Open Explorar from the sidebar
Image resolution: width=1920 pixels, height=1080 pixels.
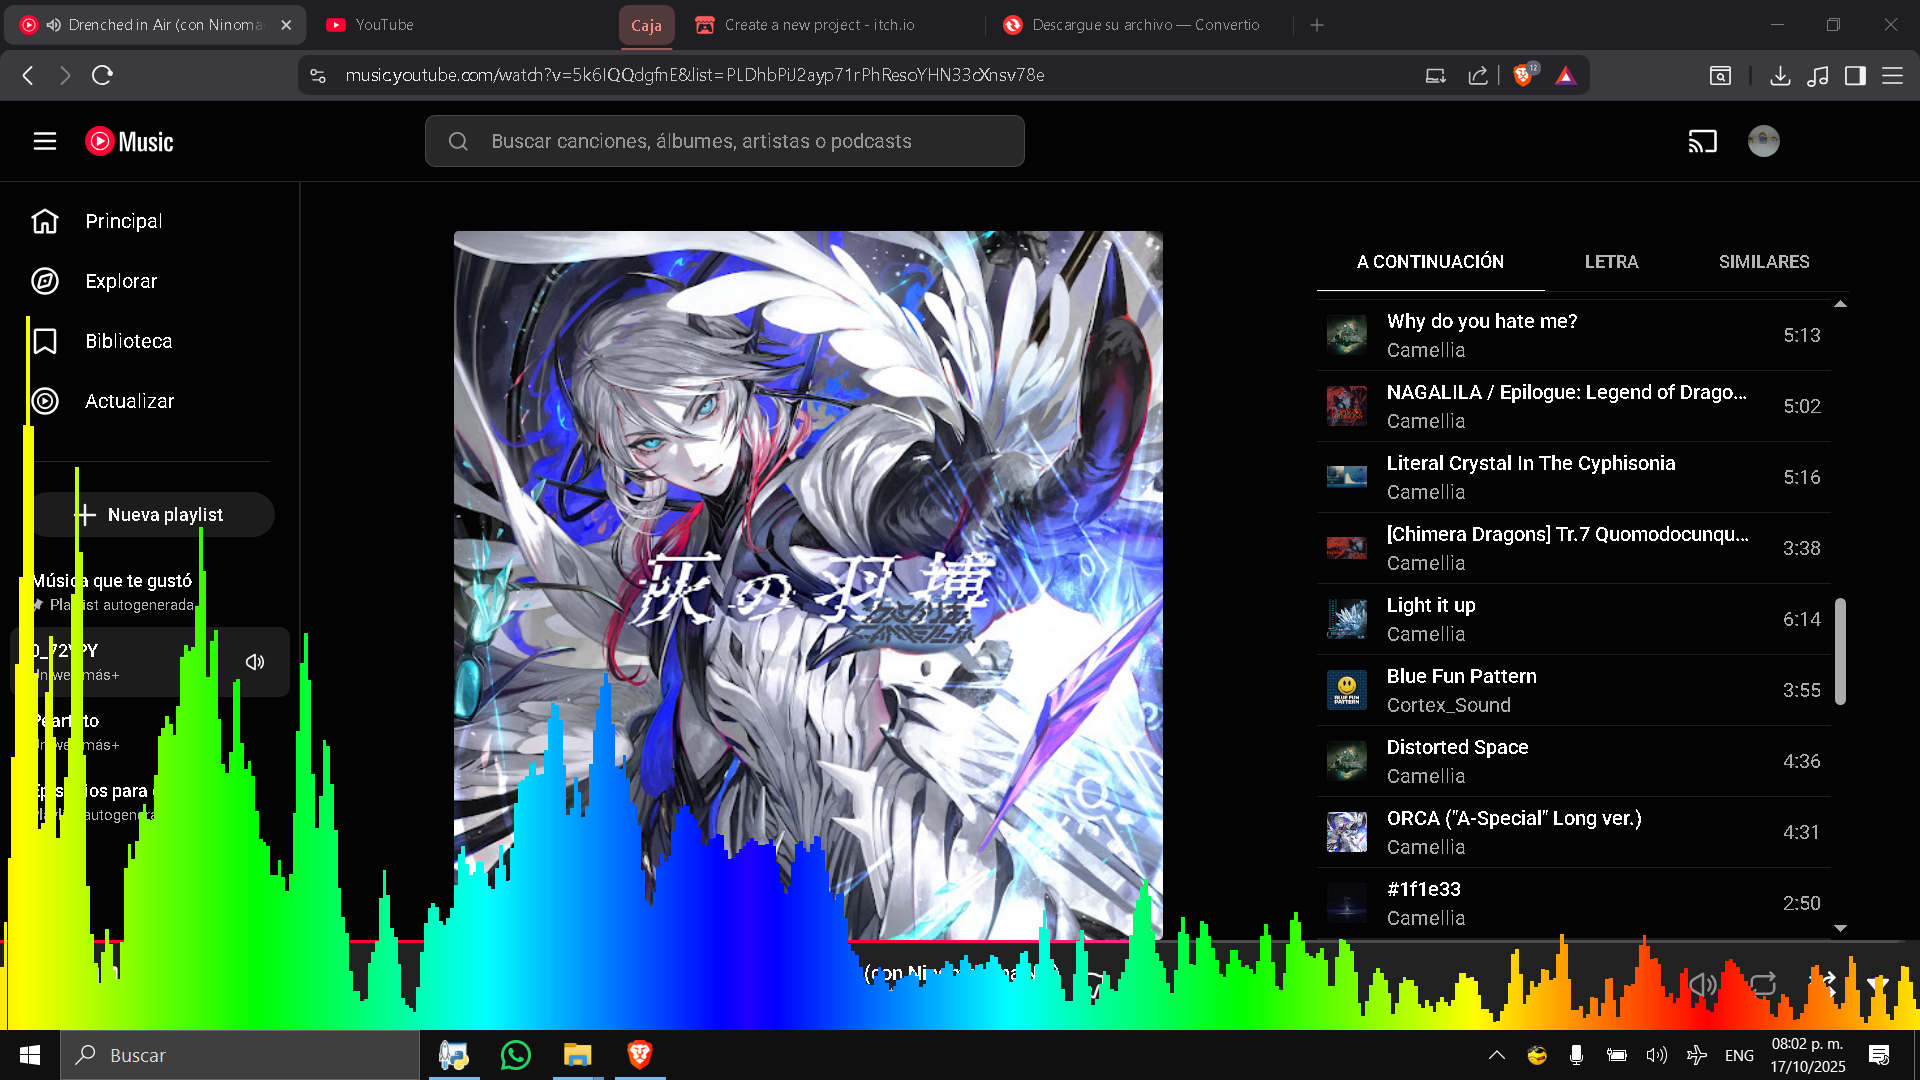[121, 281]
